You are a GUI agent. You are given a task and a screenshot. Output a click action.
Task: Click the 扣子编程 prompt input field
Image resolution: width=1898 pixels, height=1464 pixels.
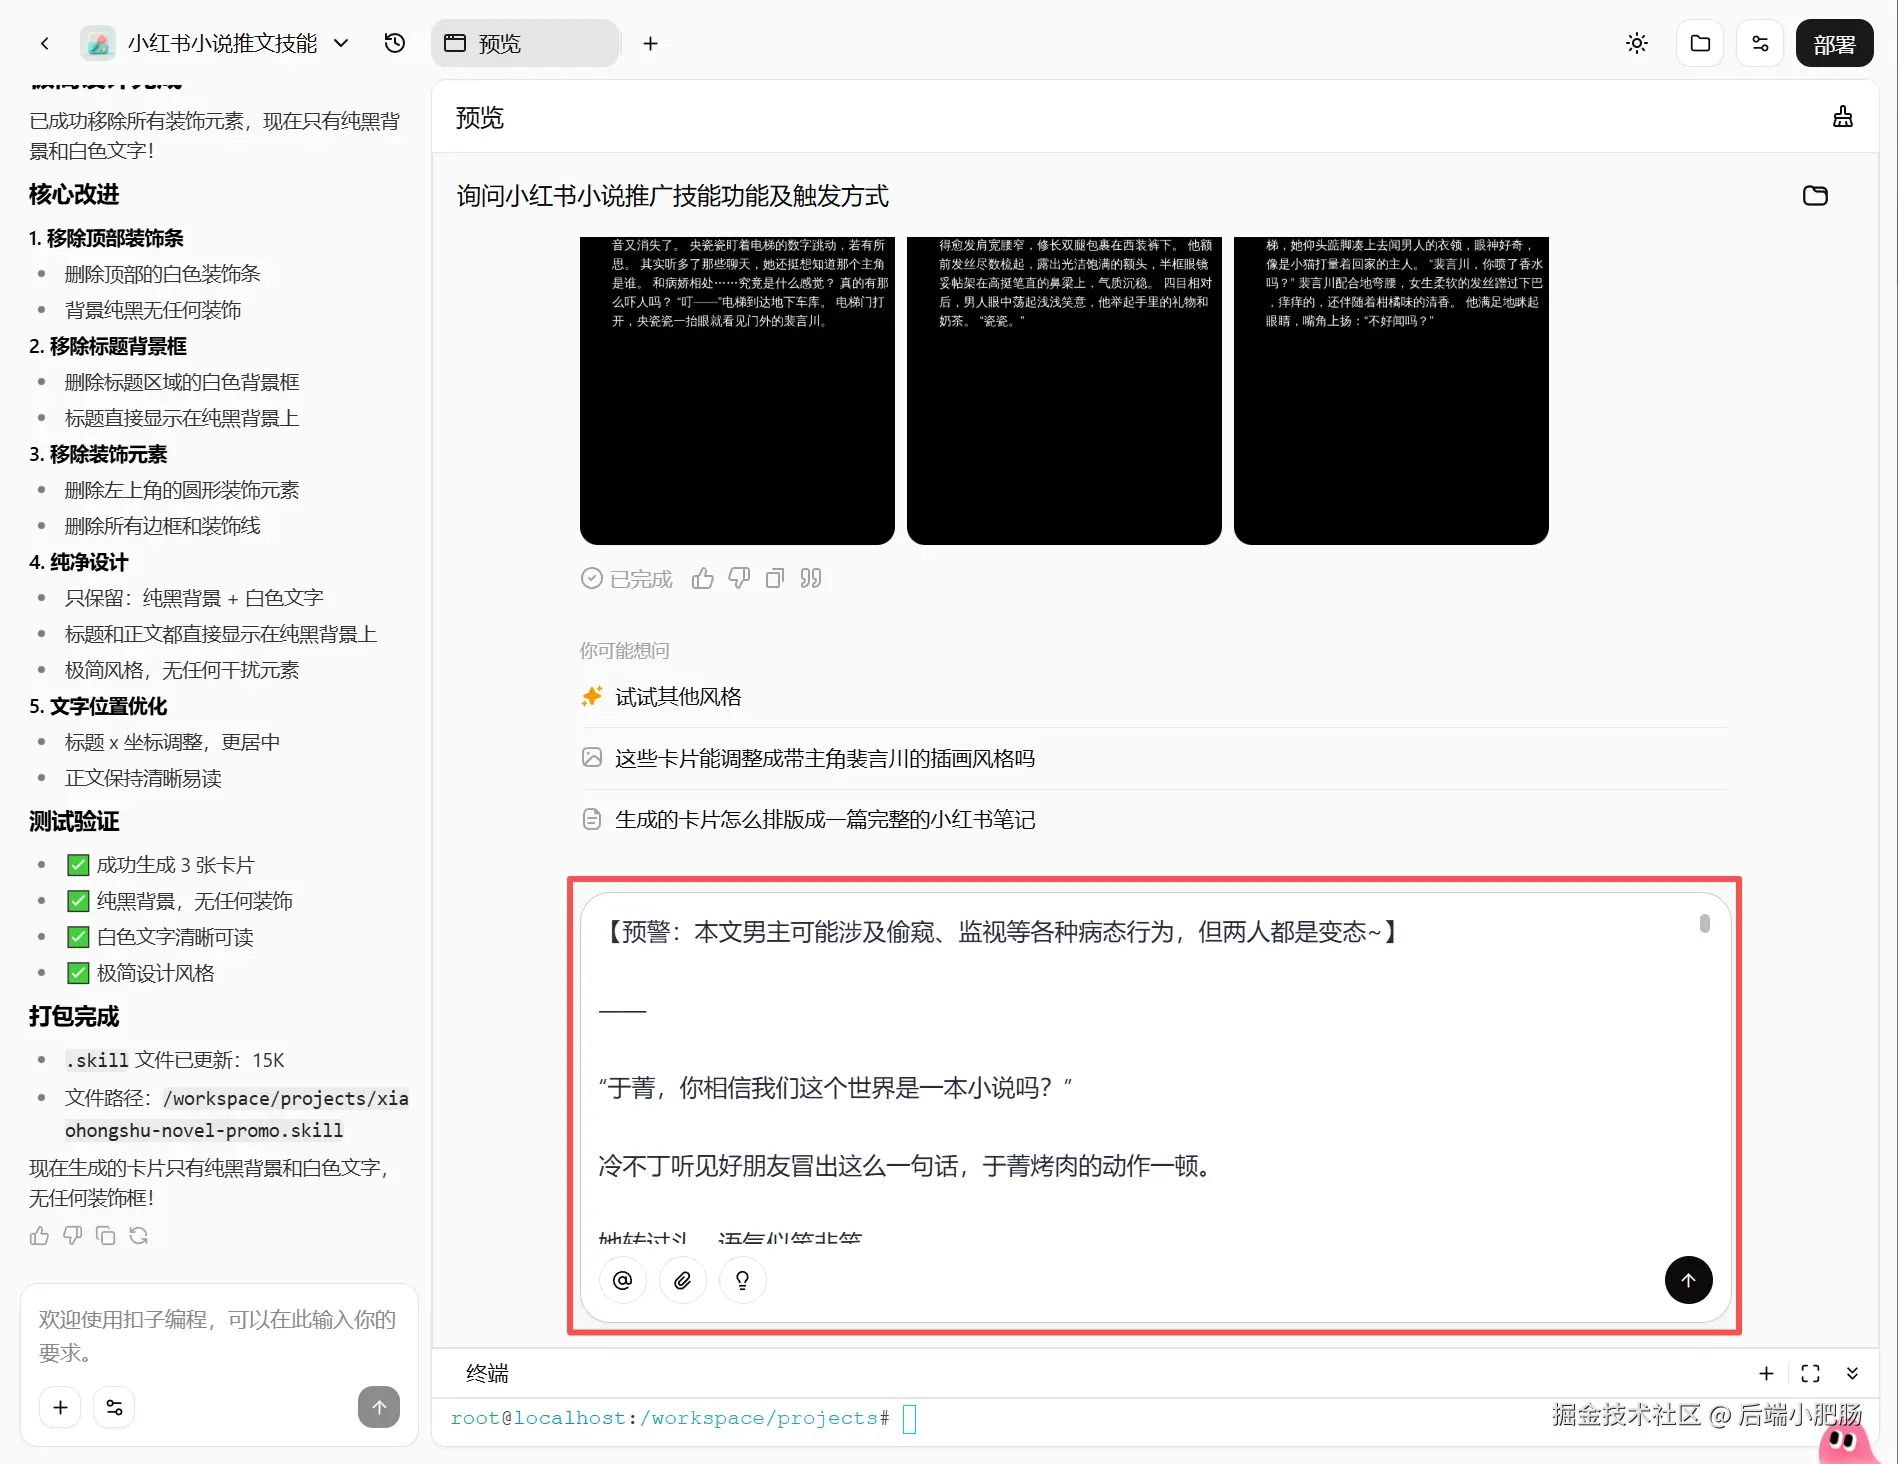218,1336
